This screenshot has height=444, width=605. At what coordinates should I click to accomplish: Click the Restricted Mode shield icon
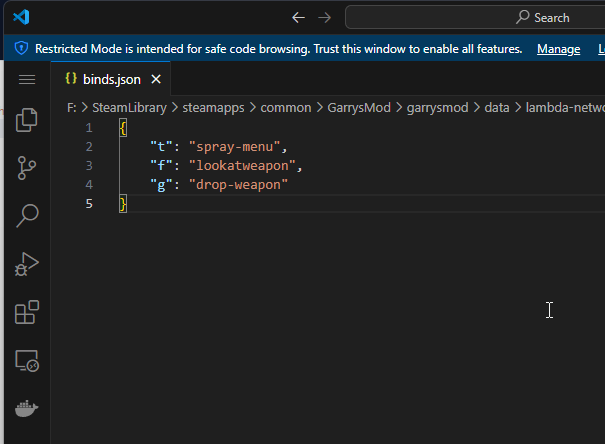(20, 49)
